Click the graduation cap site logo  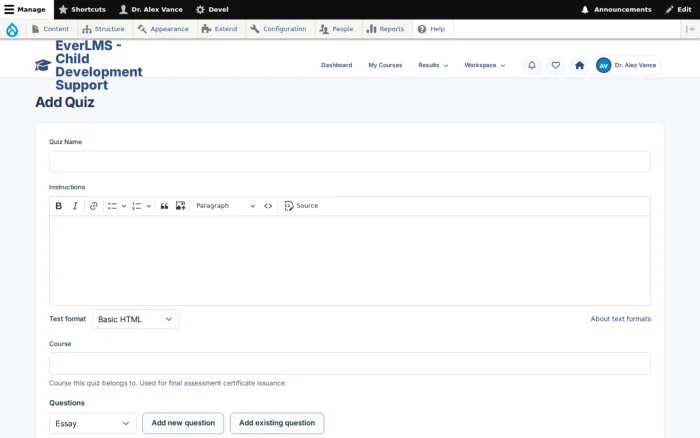click(43, 65)
